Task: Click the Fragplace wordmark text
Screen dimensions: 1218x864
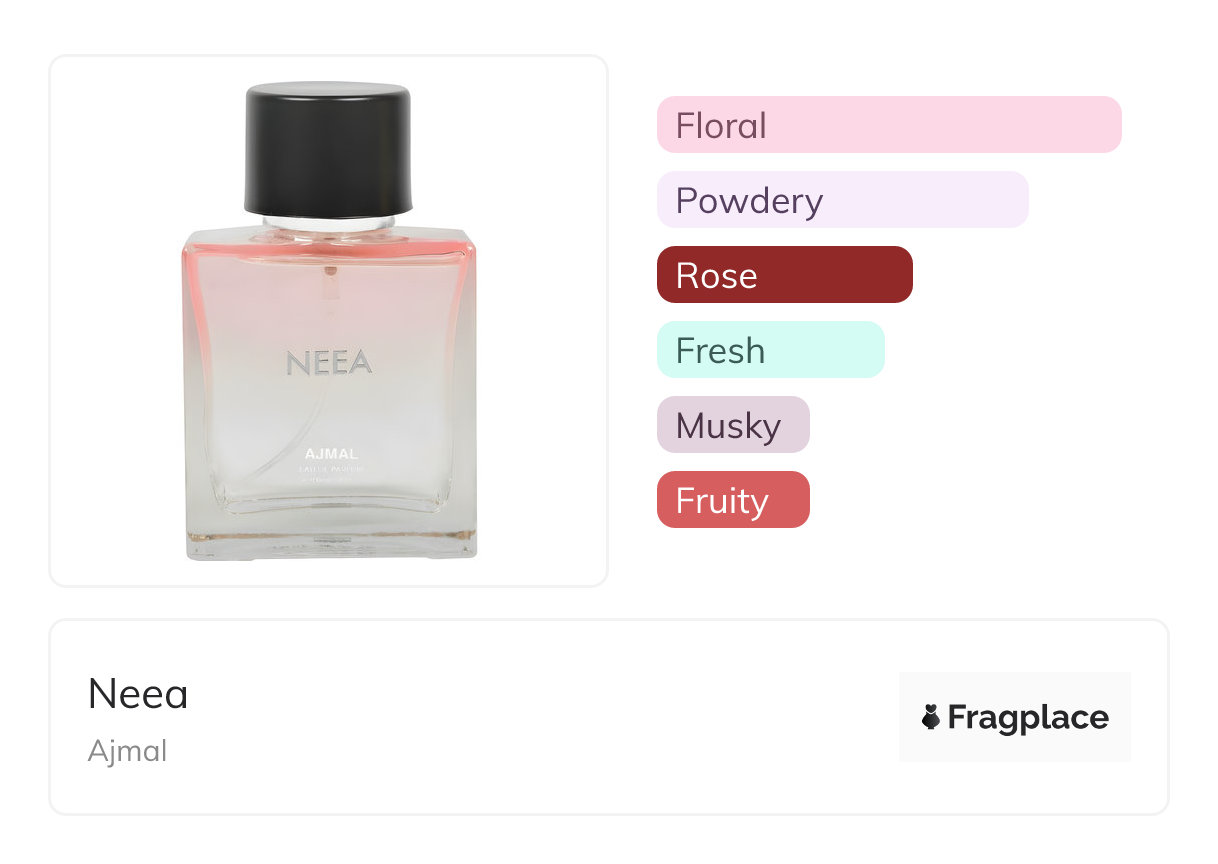Action: click(x=1028, y=717)
